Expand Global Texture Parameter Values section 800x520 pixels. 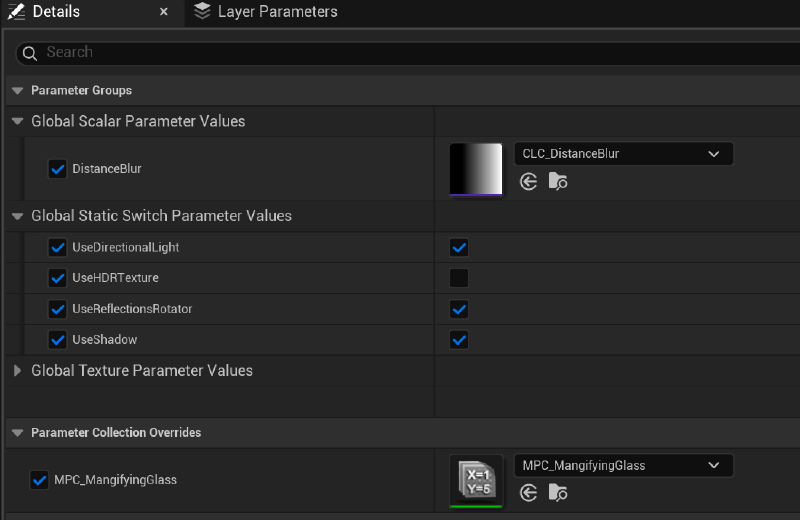coord(18,371)
